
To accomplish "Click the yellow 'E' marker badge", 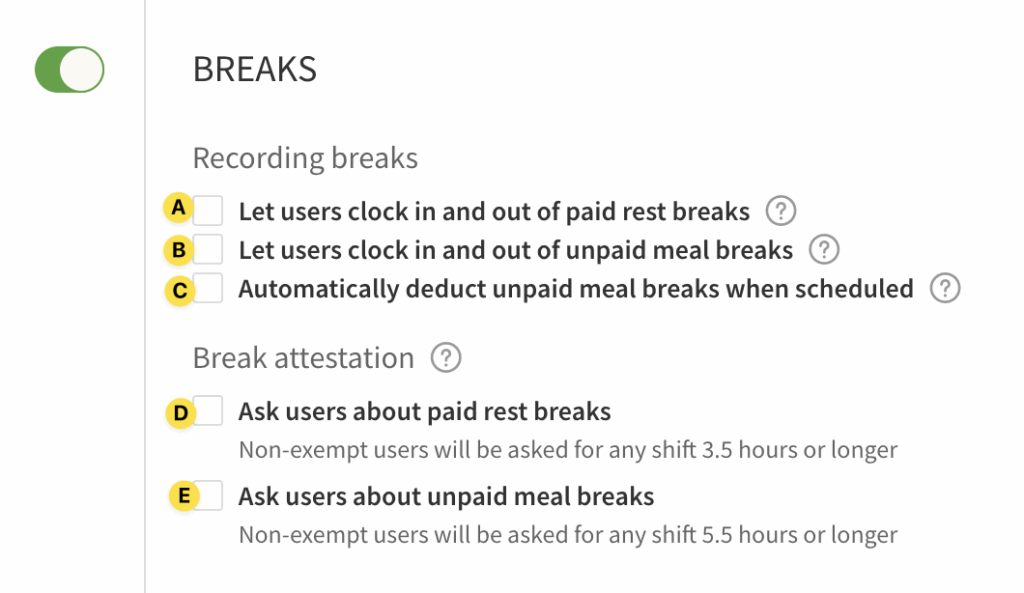I will (184, 496).
